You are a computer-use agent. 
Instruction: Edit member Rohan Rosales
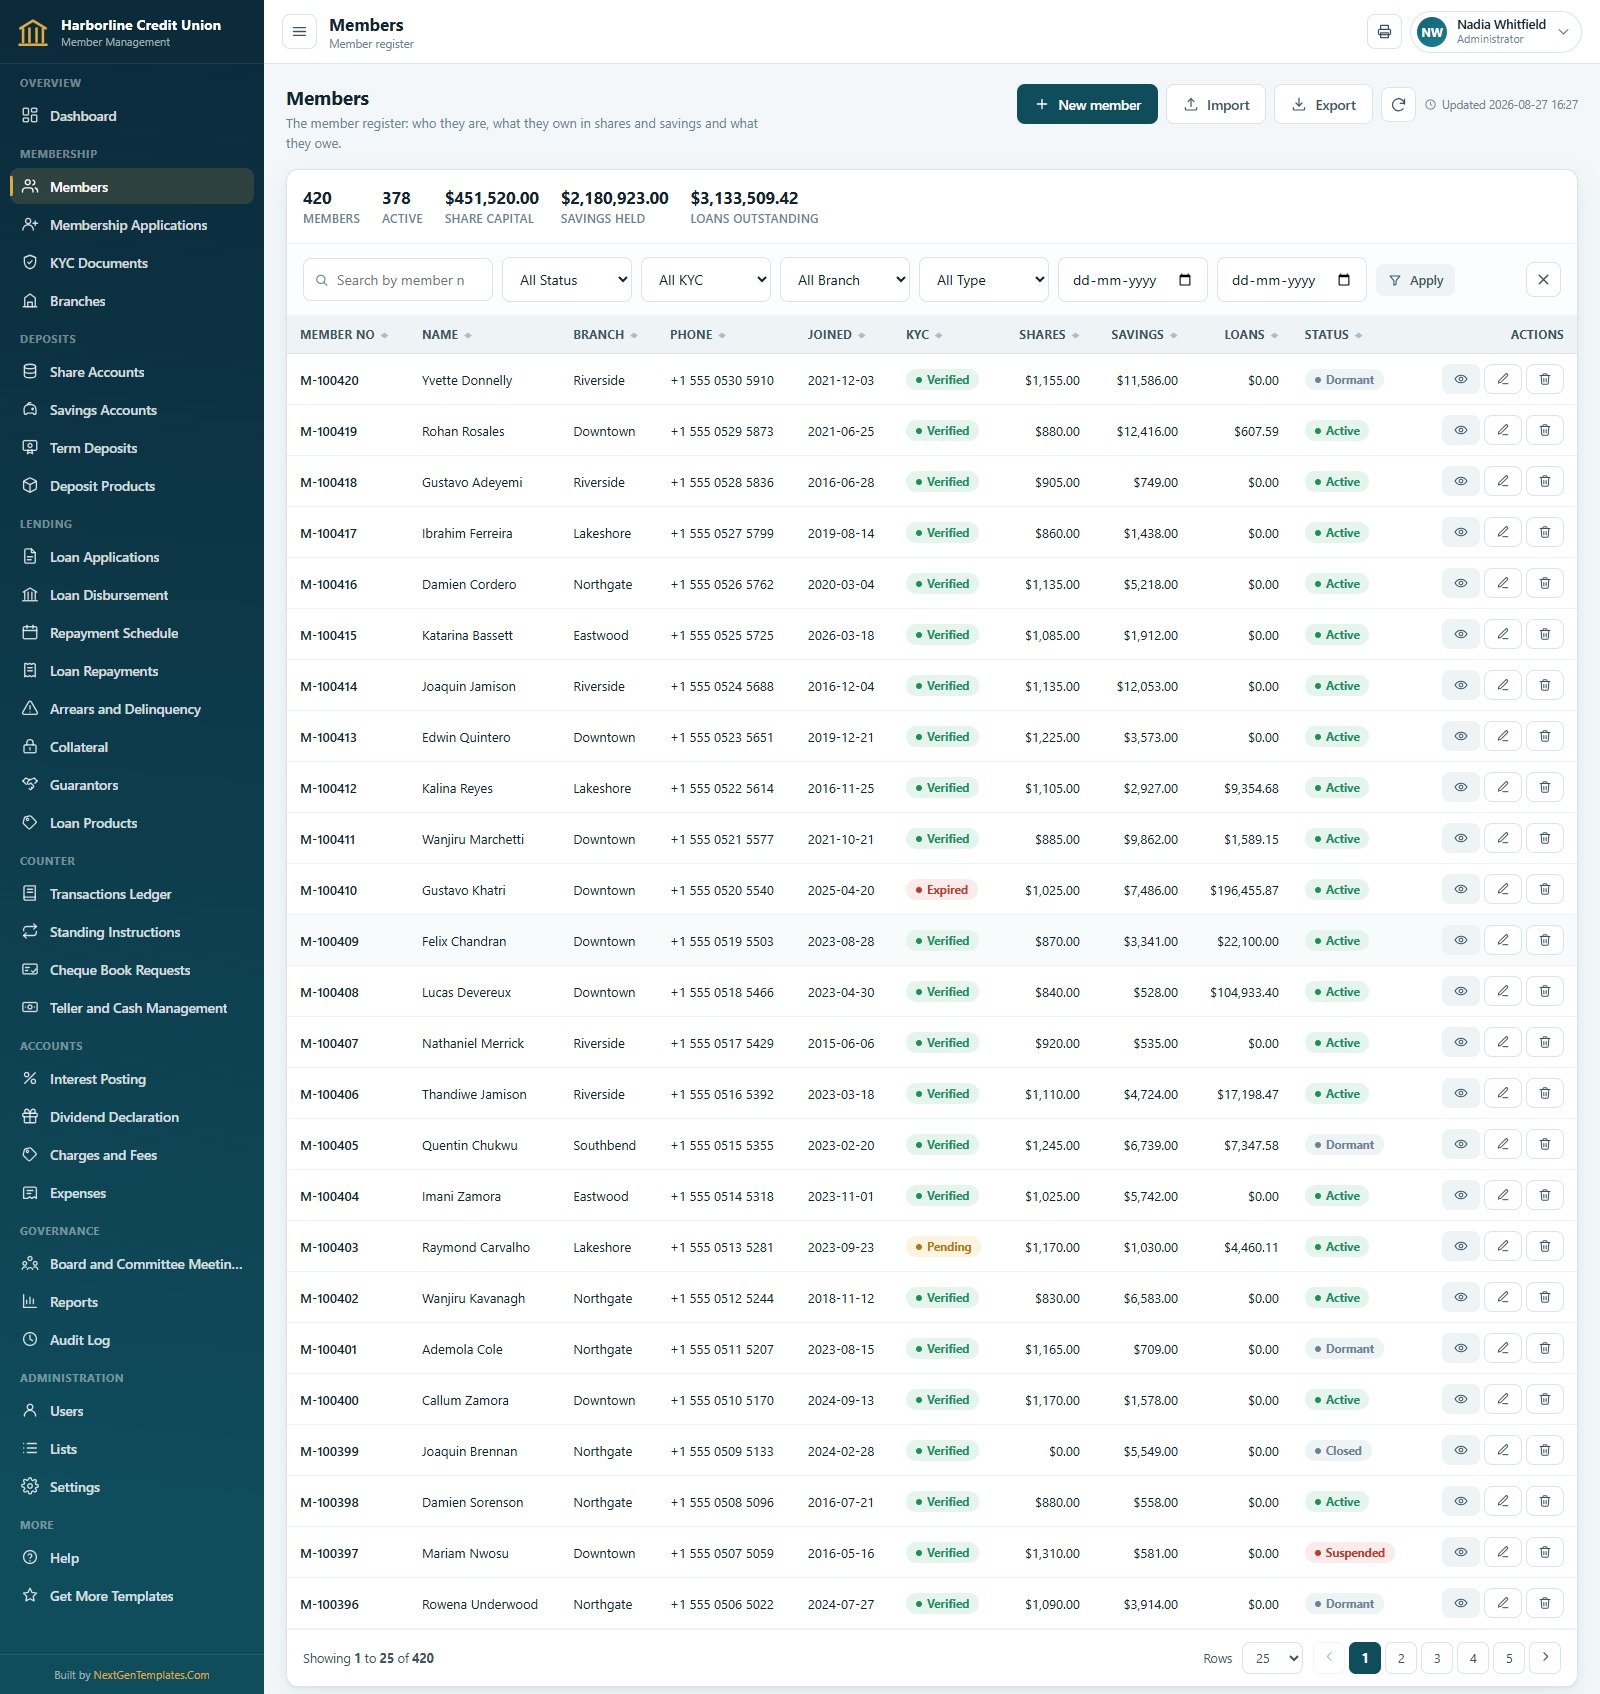(x=1503, y=431)
